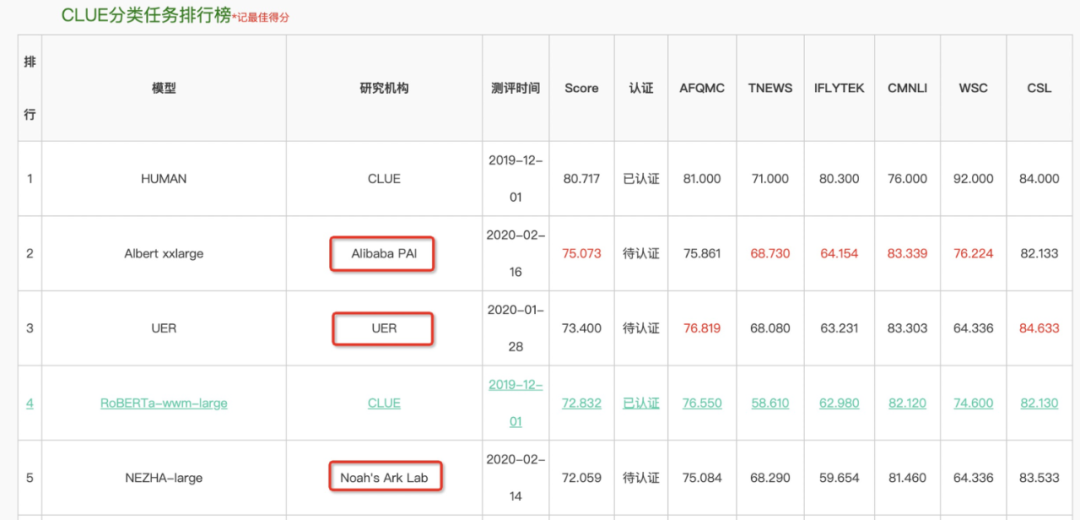
Task: Select the Alibaba PAI institution cell
Action: (384, 254)
